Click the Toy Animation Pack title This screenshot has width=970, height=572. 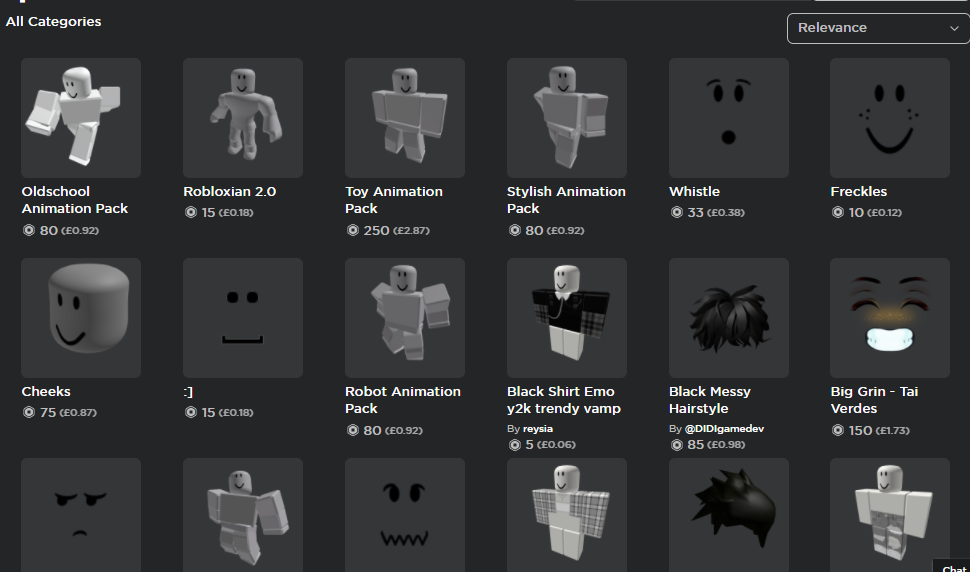pyautogui.click(x=393, y=200)
